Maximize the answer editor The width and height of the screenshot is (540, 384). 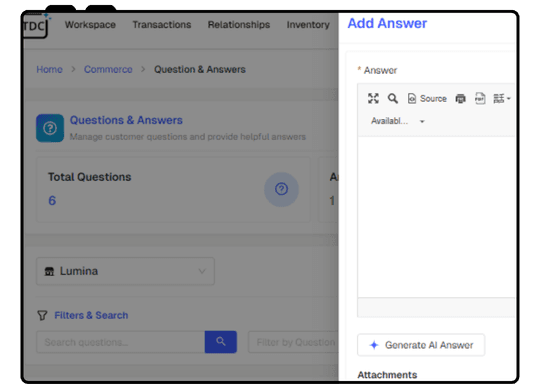point(373,98)
